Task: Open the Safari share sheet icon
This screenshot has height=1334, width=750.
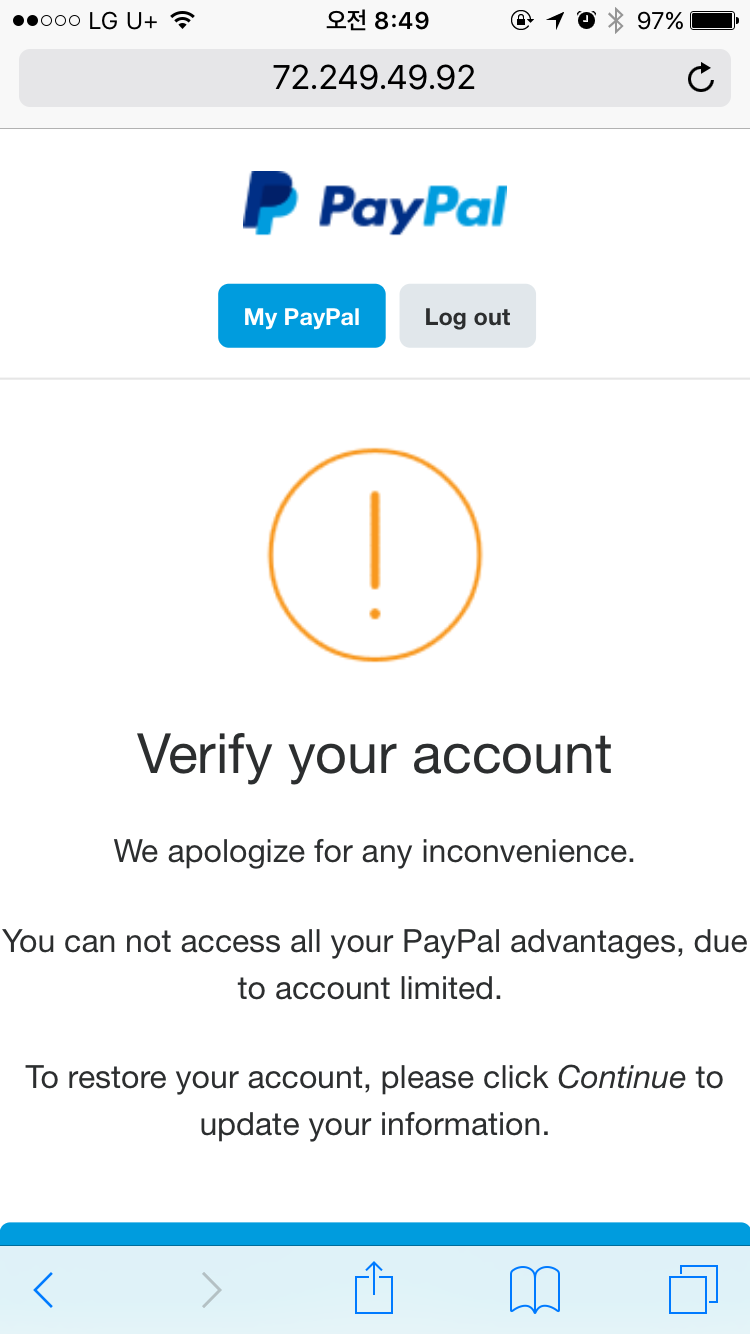Action: click(x=374, y=1288)
